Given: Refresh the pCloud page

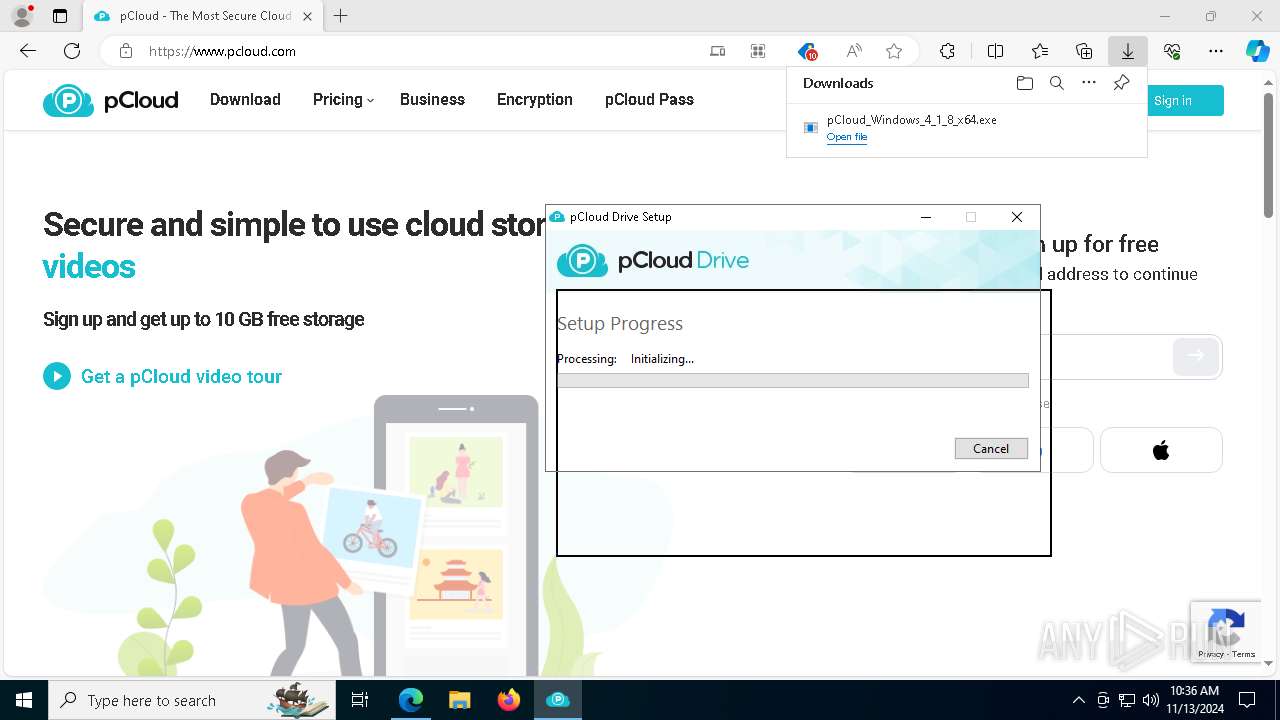Looking at the screenshot, I should [x=72, y=51].
